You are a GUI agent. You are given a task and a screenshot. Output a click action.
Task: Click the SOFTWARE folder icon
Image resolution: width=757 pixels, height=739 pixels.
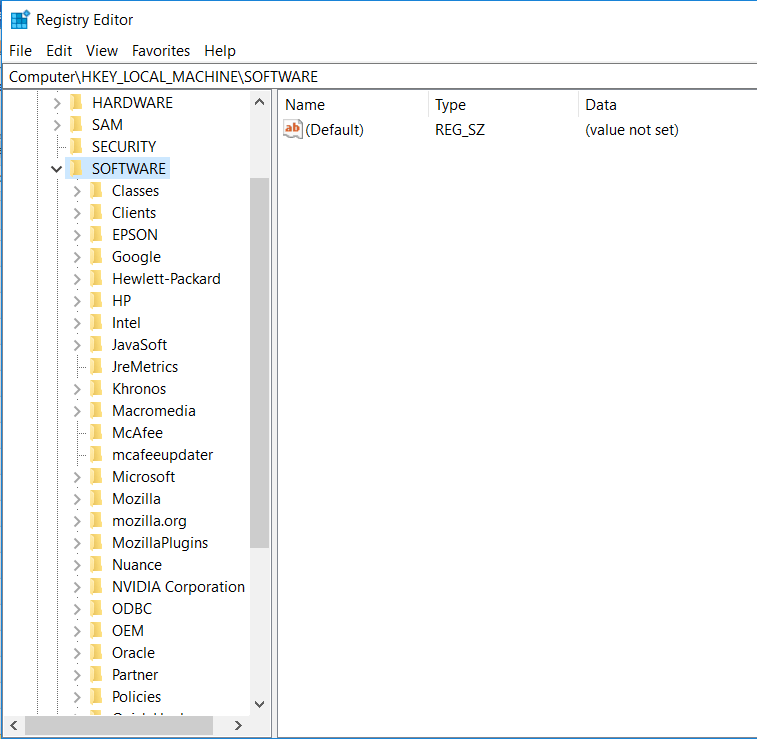(76, 168)
